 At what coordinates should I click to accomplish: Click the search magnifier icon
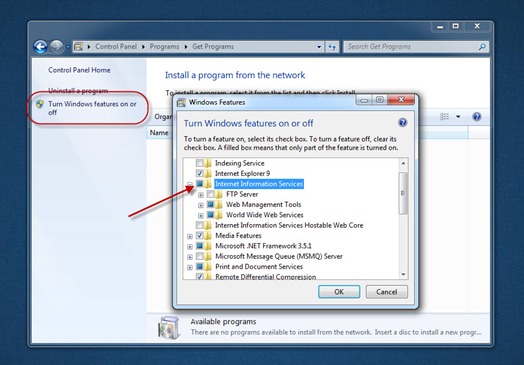point(482,47)
